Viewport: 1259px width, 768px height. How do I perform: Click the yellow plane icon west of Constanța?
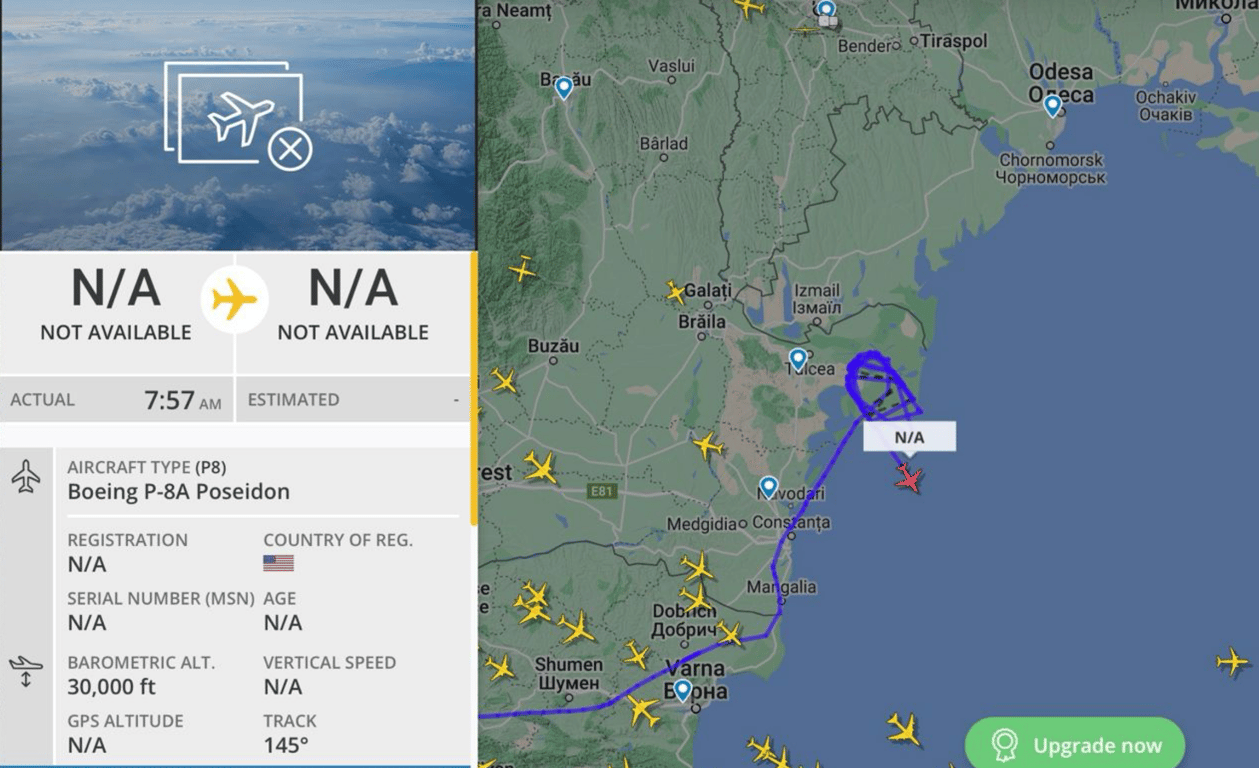tap(708, 445)
